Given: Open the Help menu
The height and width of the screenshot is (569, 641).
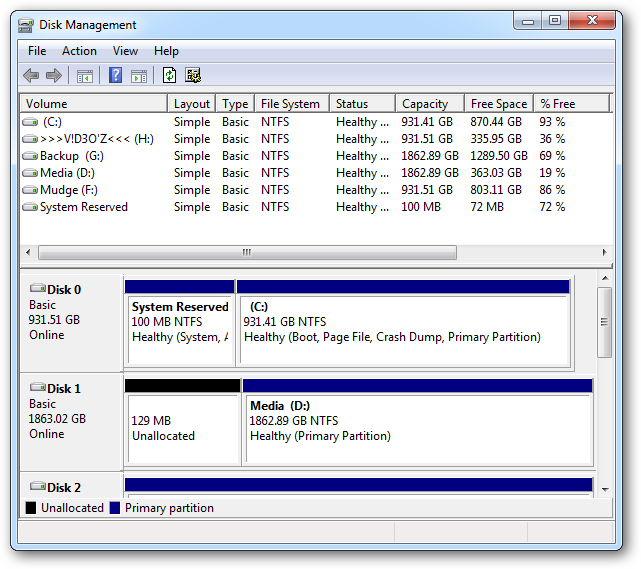Looking at the screenshot, I should (166, 51).
